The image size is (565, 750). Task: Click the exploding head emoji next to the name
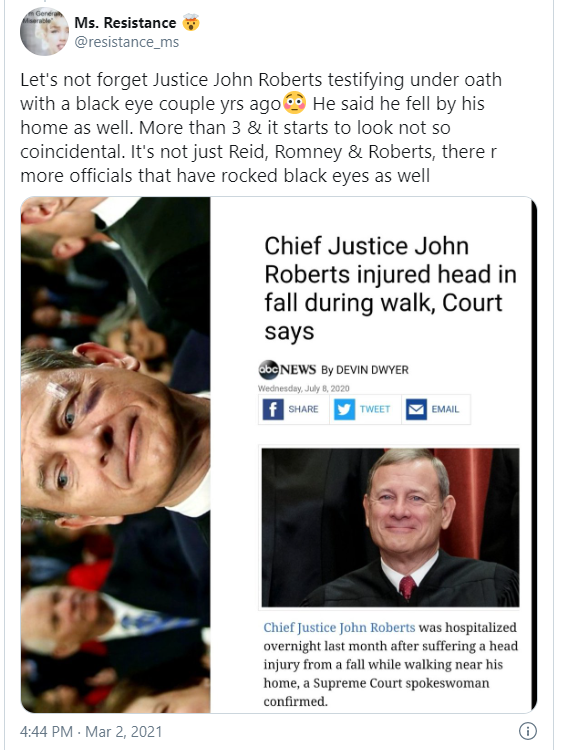pos(191,22)
